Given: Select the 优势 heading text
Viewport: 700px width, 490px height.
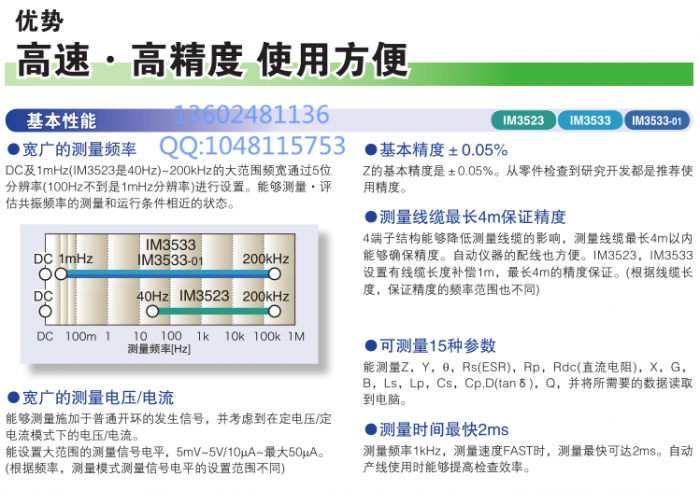Looking at the screenshot, I should [39, 21].
